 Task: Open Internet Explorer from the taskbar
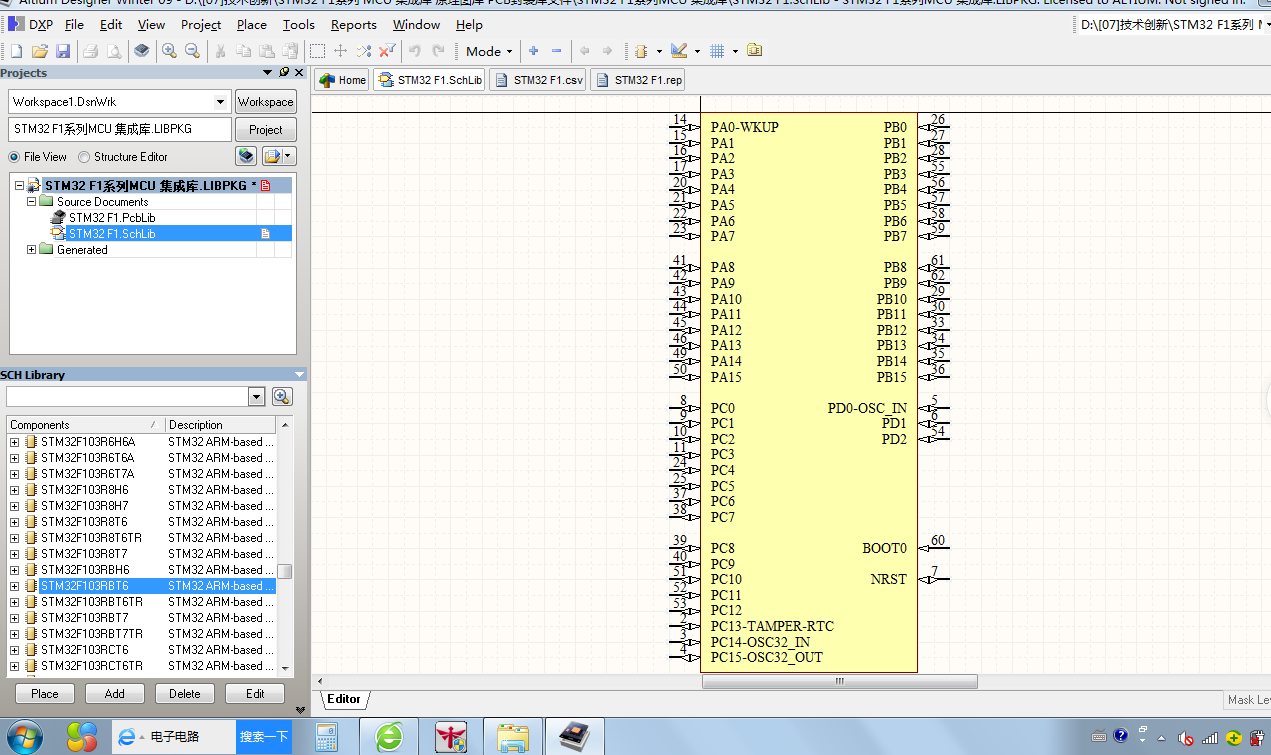point(127,737)
